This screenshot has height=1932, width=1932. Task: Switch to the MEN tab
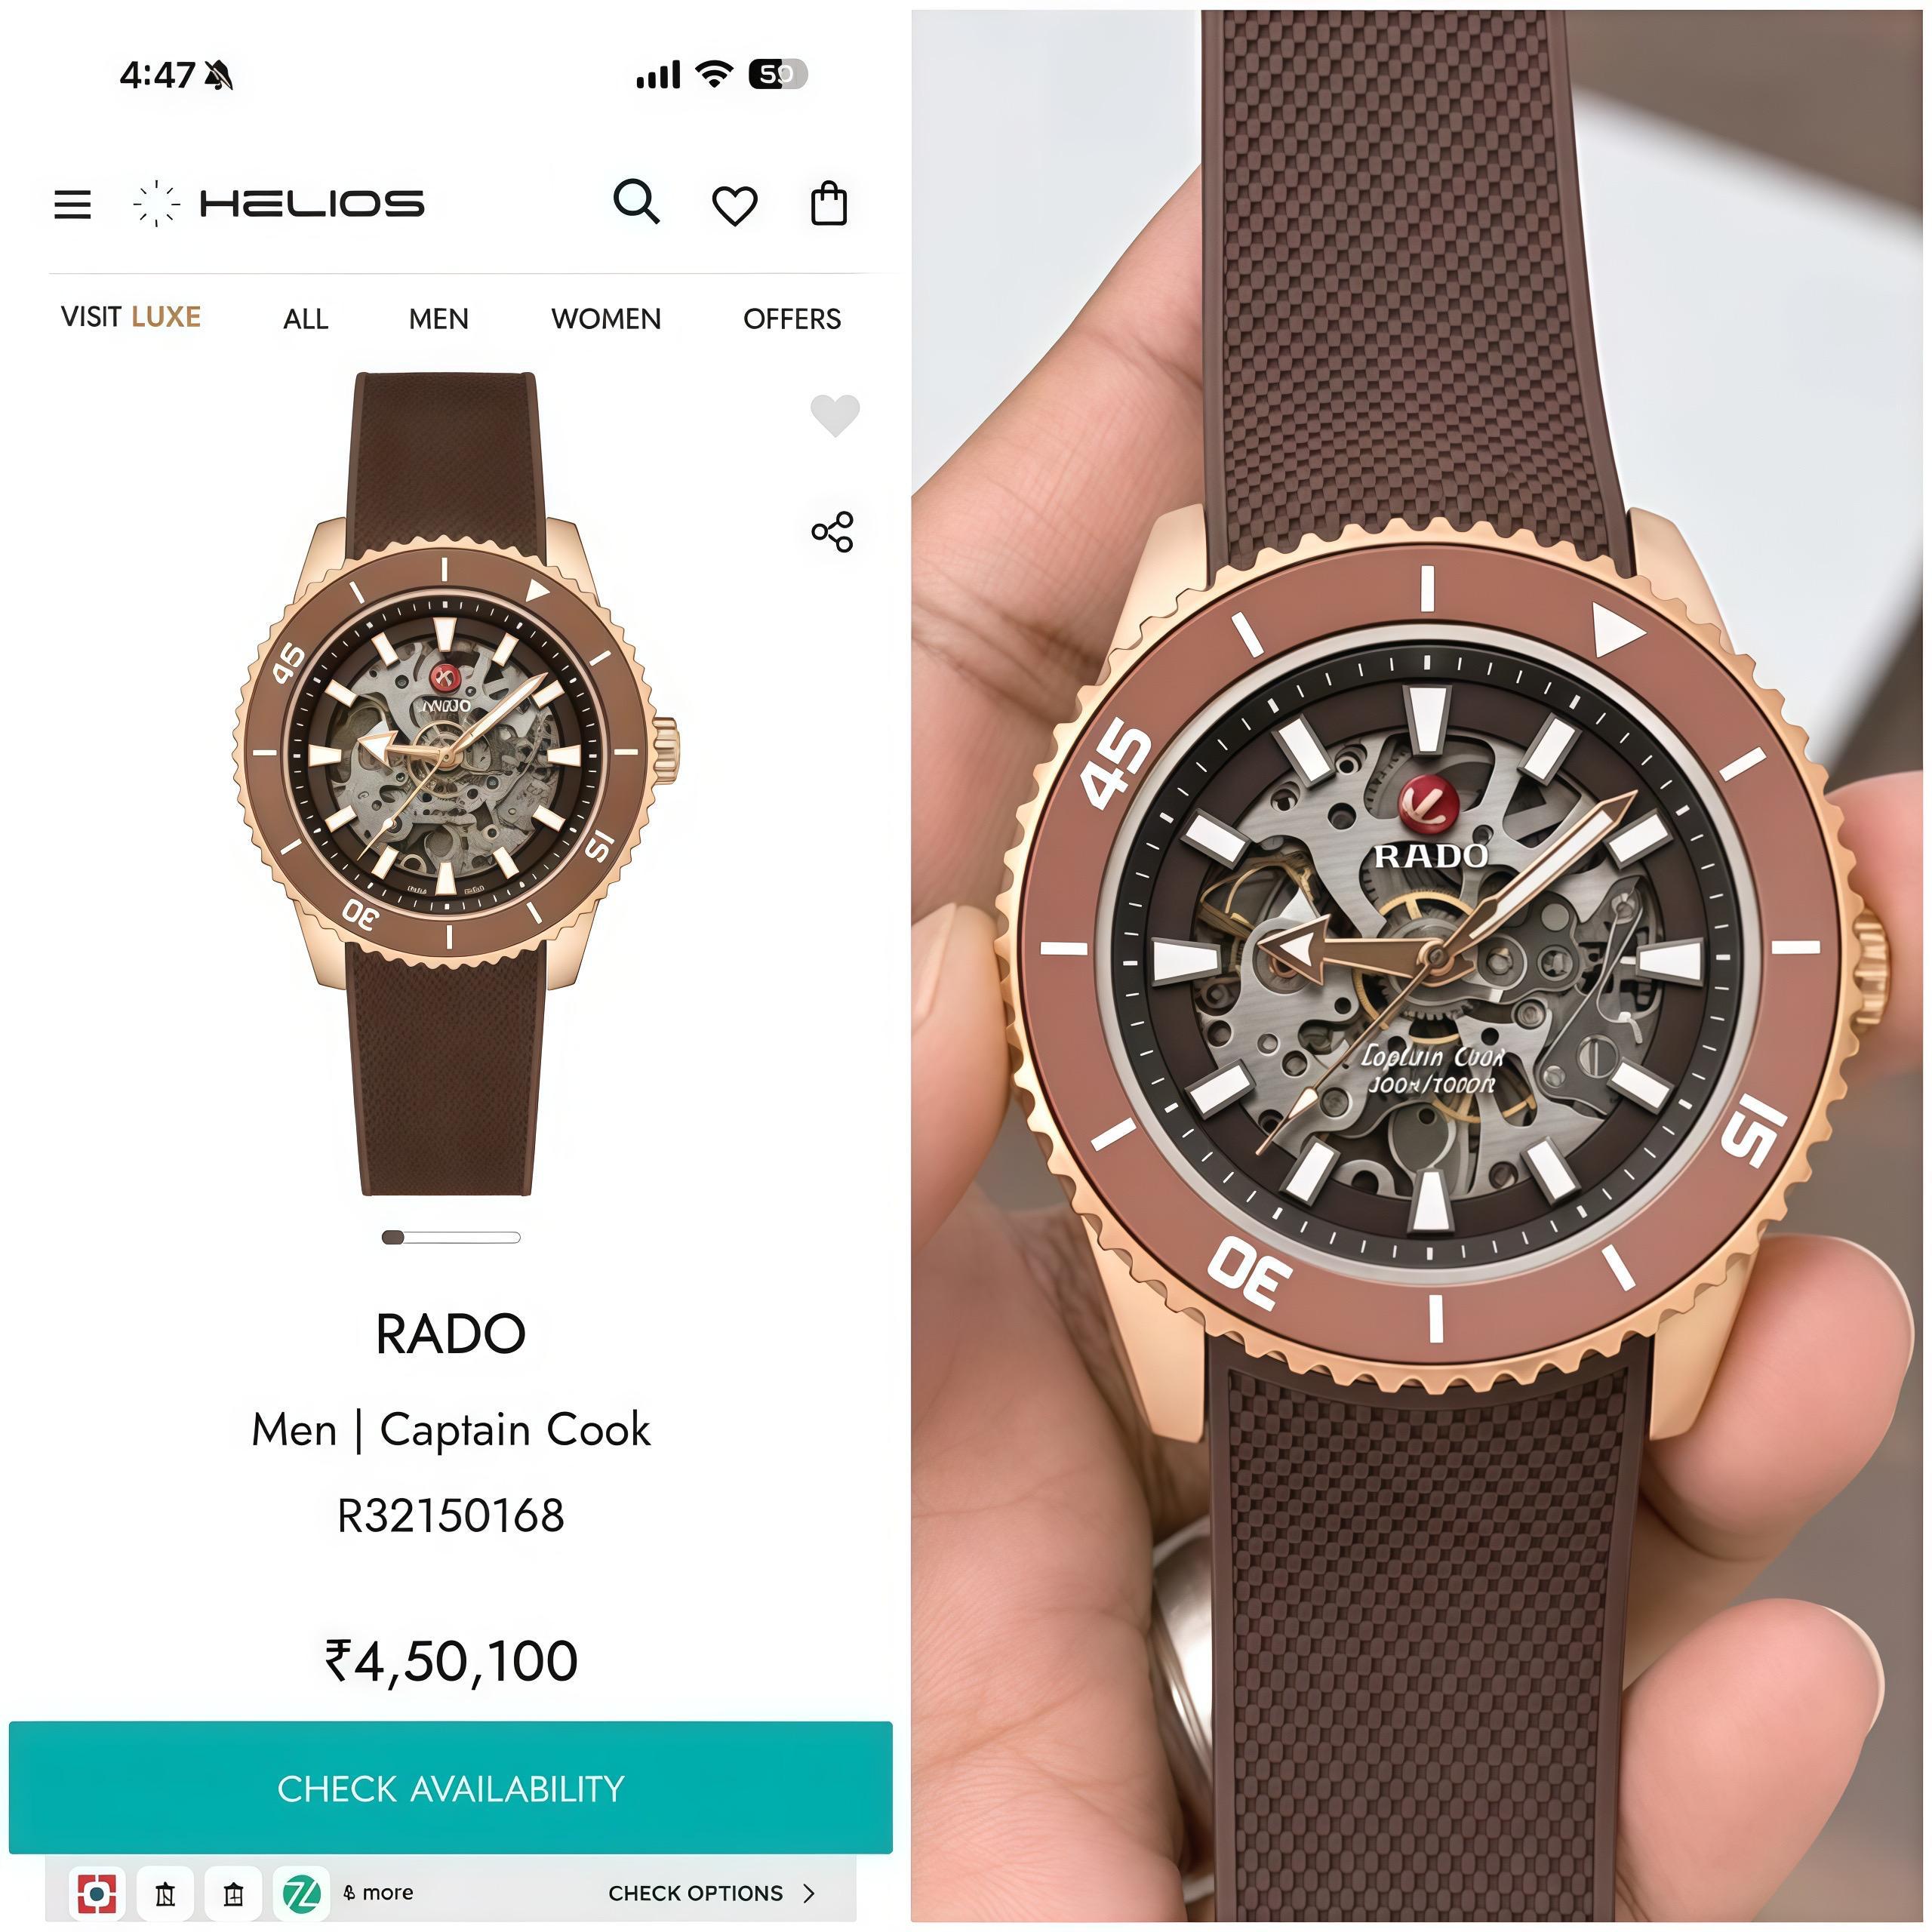438,319
